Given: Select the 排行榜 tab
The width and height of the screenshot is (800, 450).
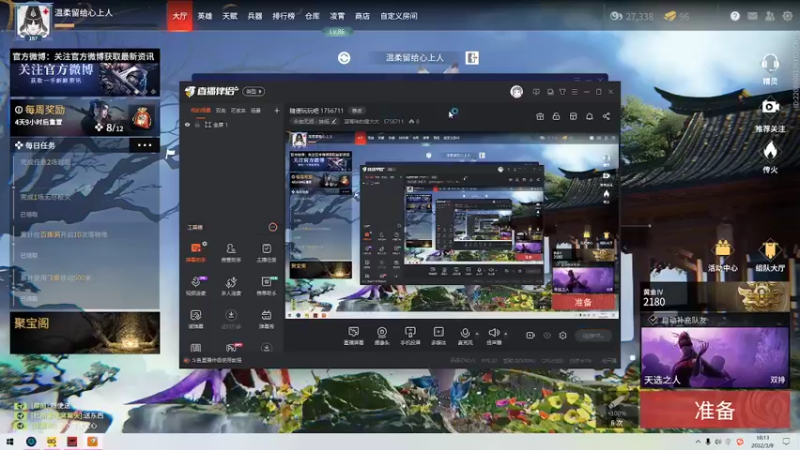Looking at the screenshot, I should (x=284, y=16).
